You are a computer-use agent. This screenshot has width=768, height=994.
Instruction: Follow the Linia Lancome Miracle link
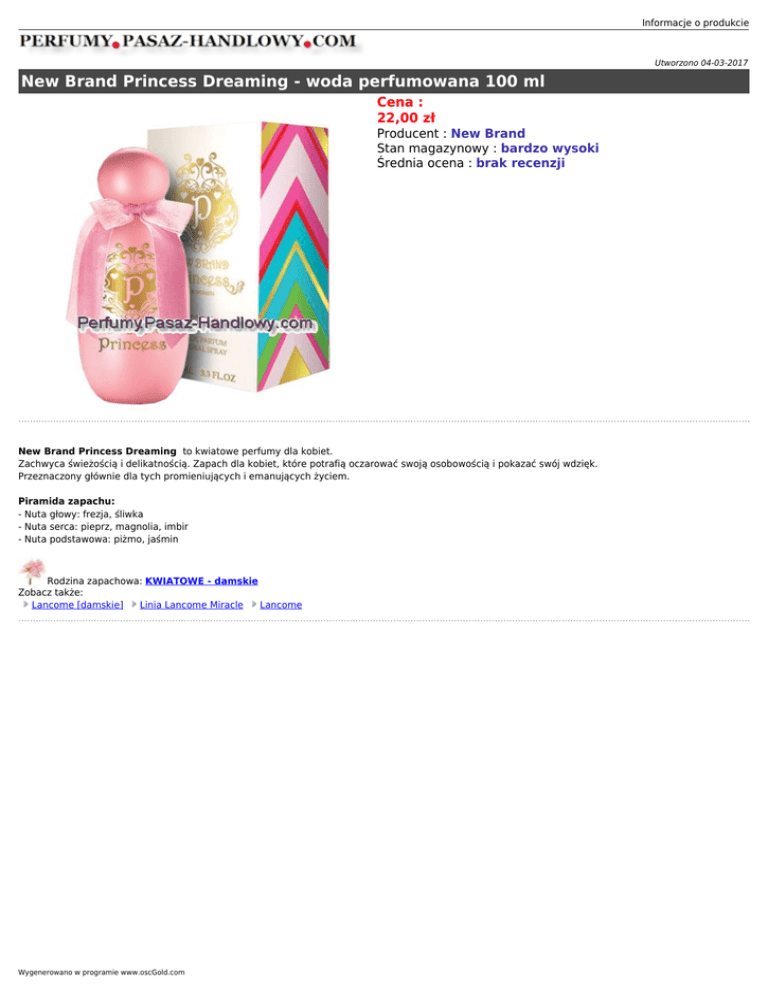(x=192, y=605)
